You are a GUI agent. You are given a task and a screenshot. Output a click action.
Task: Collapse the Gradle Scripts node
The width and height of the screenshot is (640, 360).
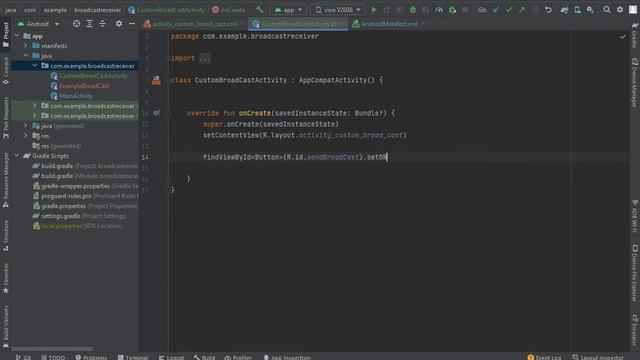click(17, 156)
